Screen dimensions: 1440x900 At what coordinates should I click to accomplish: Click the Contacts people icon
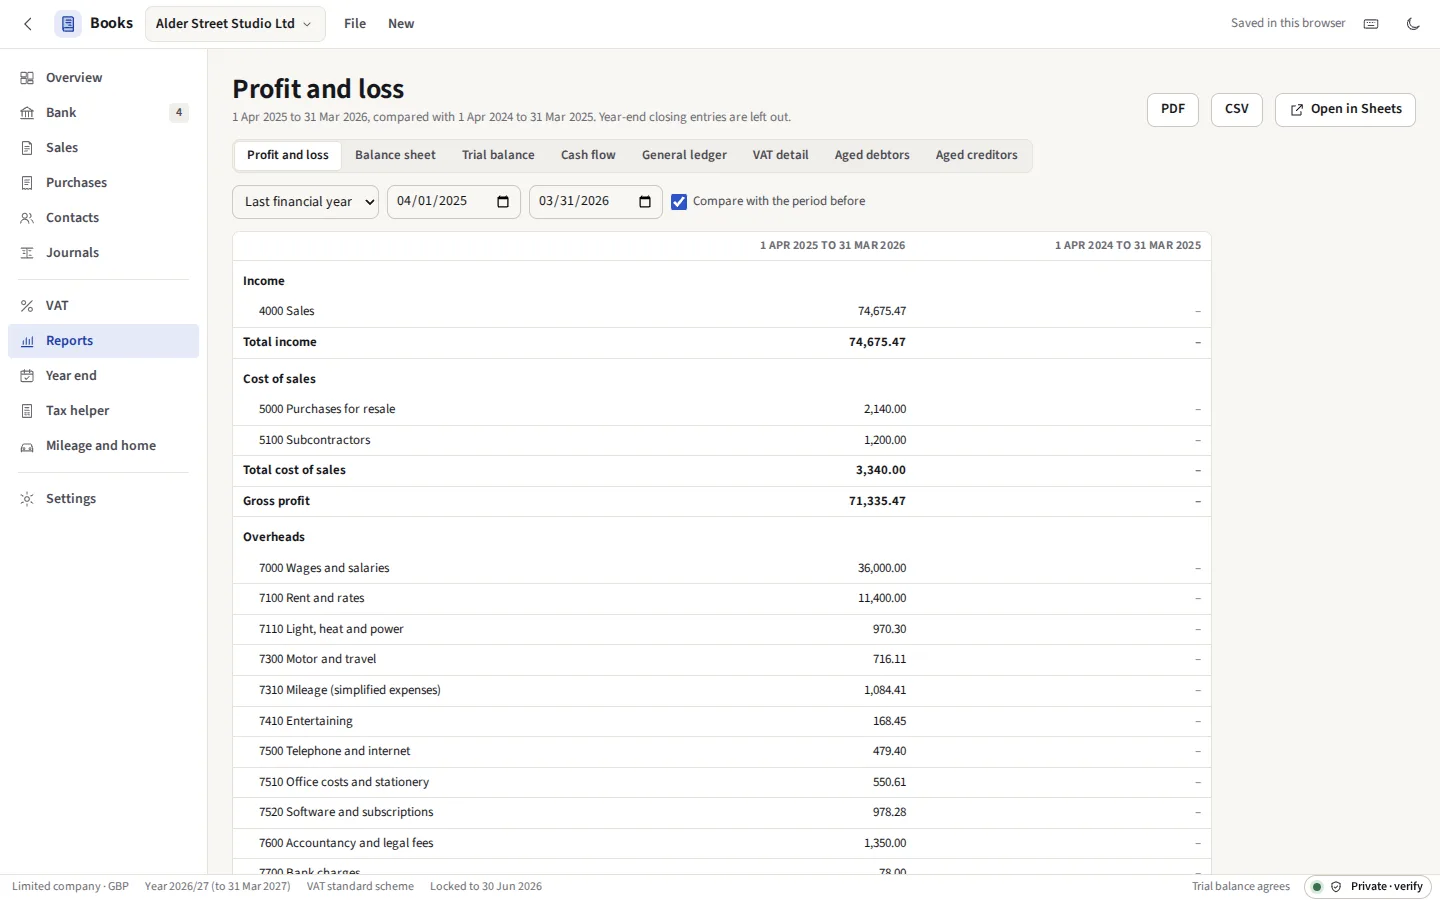[27, 218]
